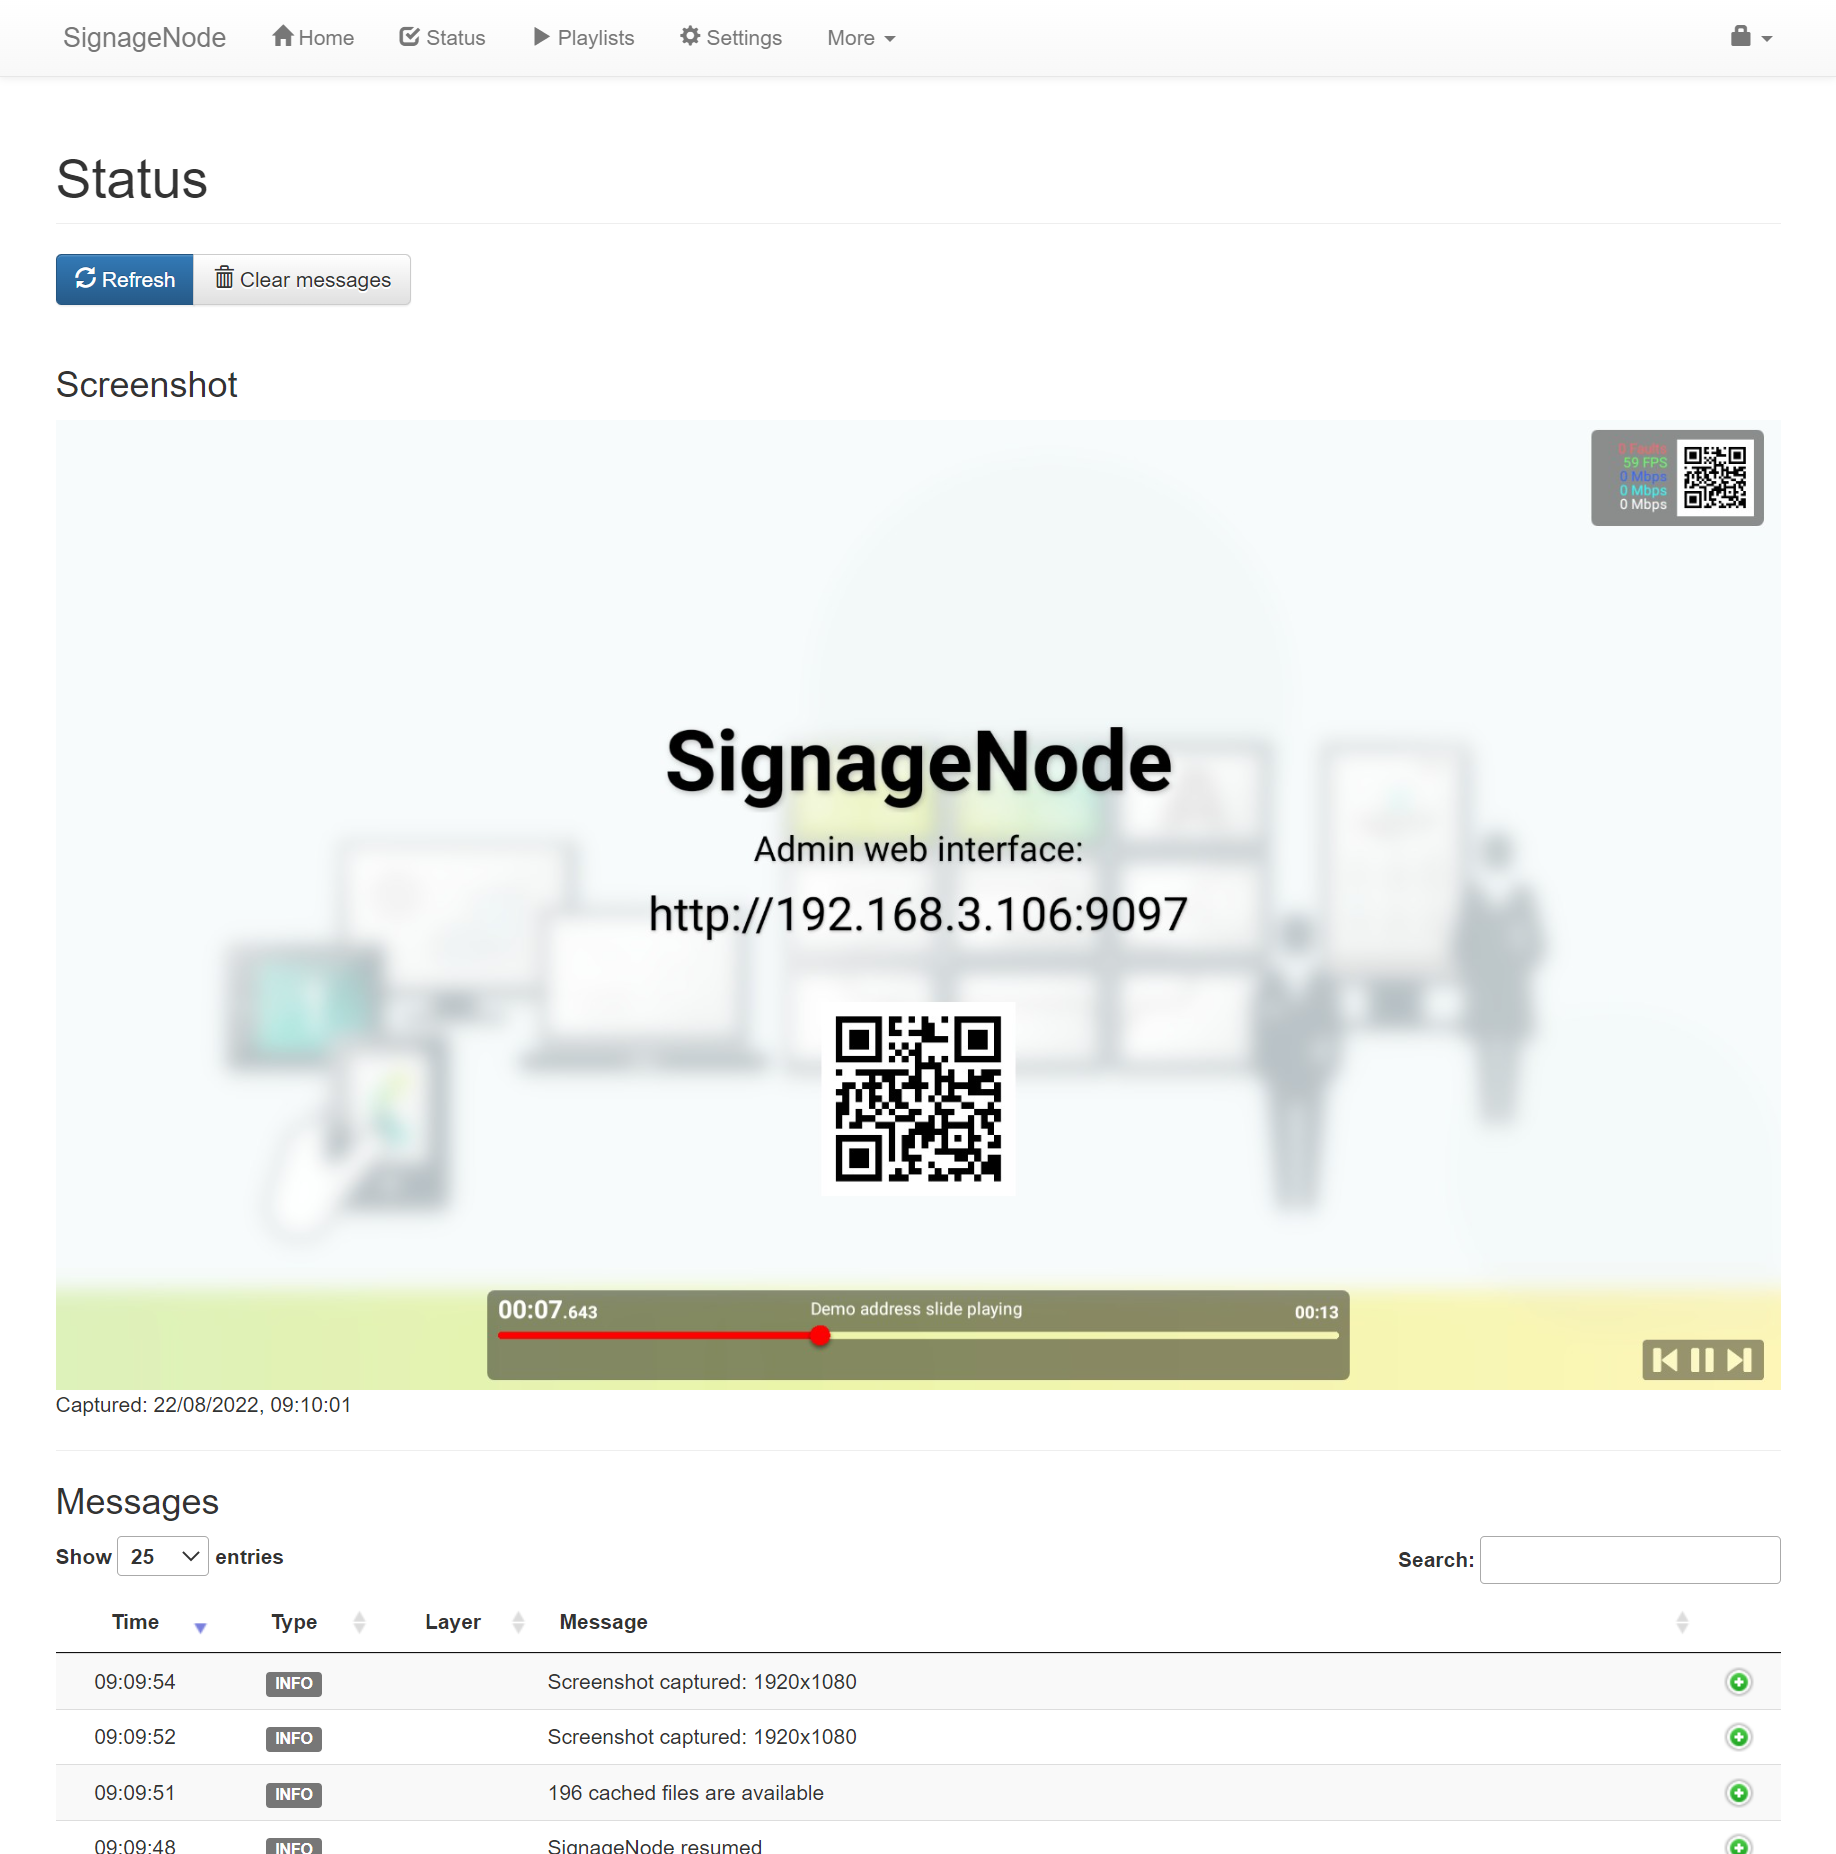Click the 00:13 duration label
1836x1854 pixels.
[x=1316, y=1312]
